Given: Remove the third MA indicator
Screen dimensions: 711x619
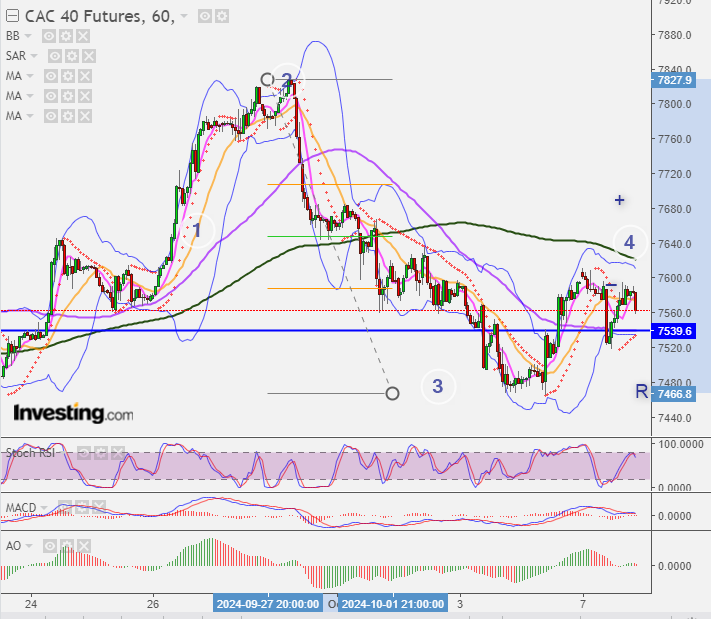Looking at the screenshot, I should 85,116.
